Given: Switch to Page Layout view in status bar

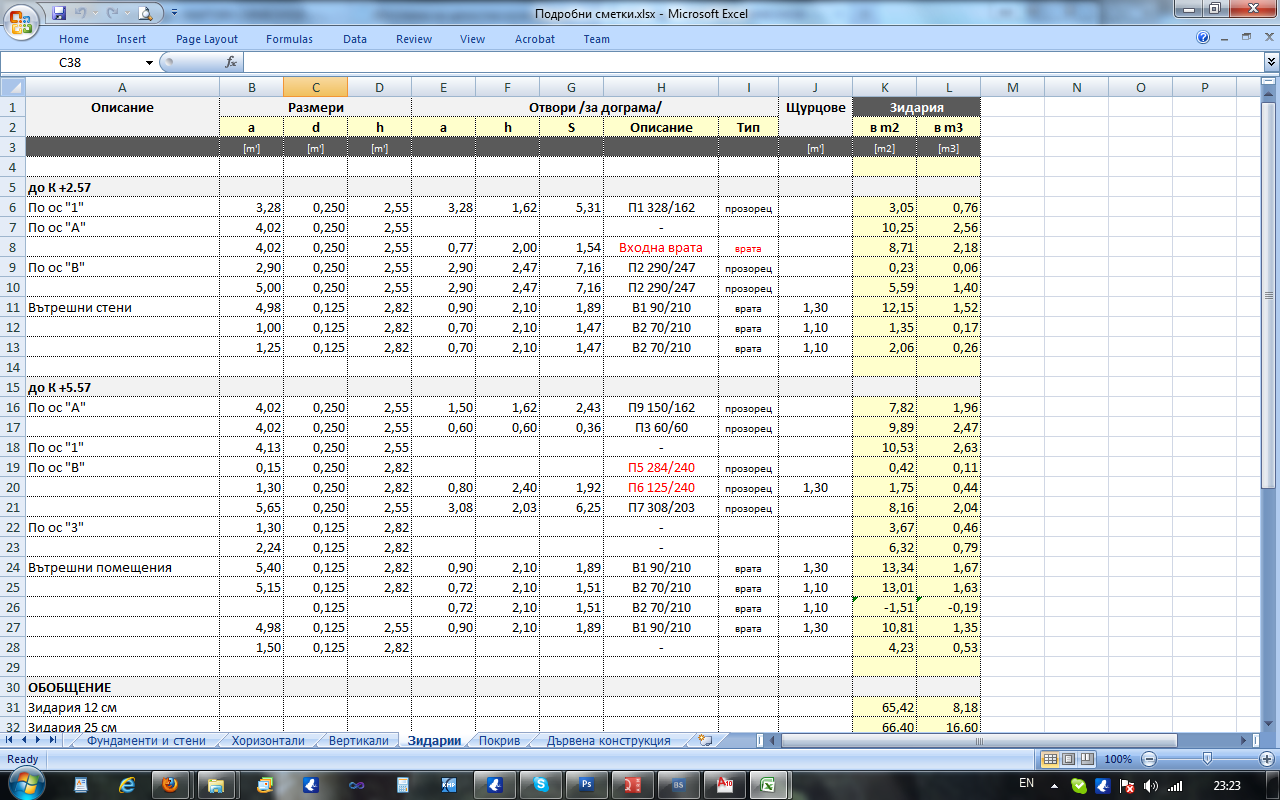Looking at the screenshot, I should pos(1067,759).
